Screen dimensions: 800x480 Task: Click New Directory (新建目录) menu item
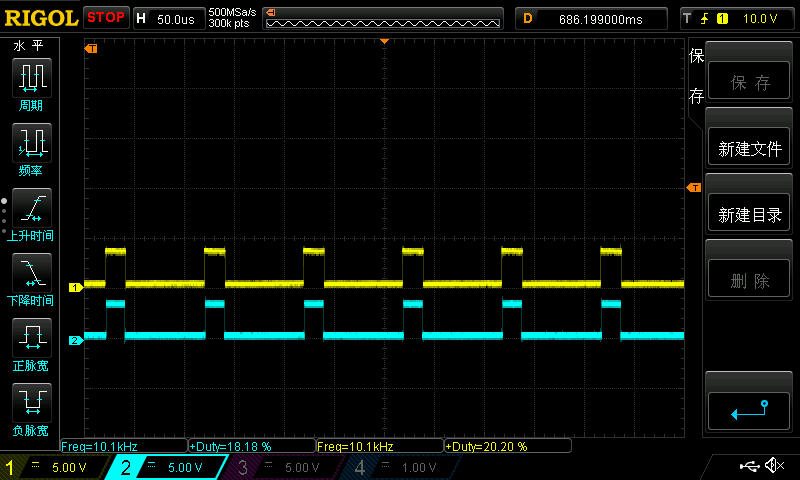tap(749, 215)
